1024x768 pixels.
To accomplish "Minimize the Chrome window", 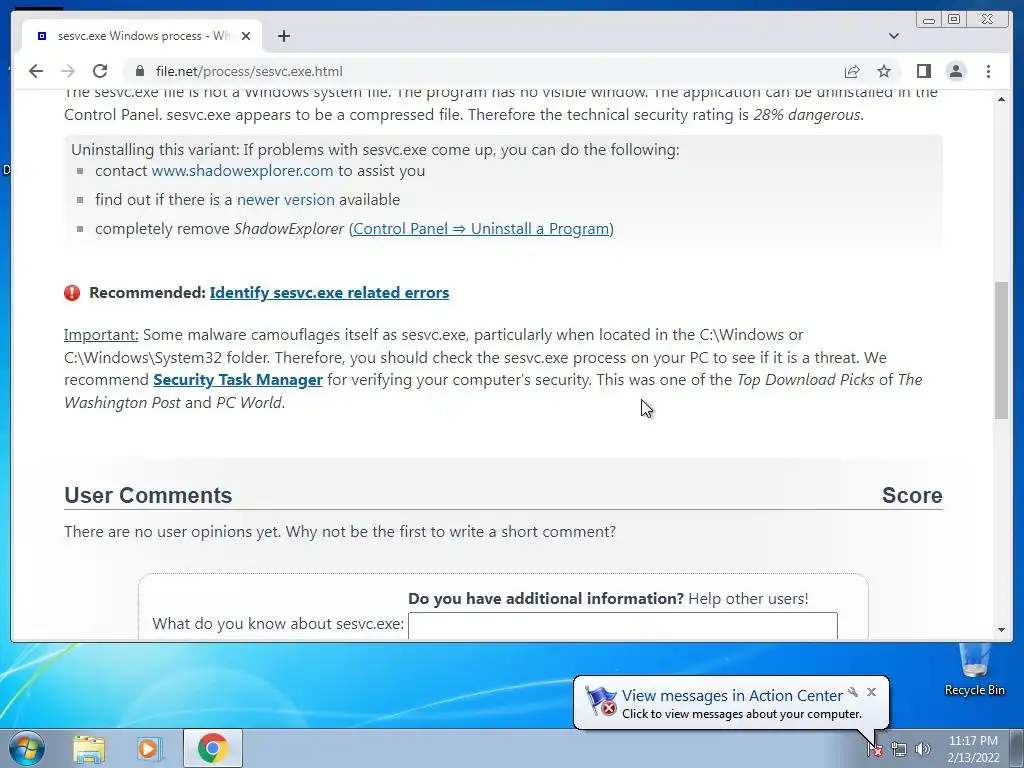I will (929, 20).
